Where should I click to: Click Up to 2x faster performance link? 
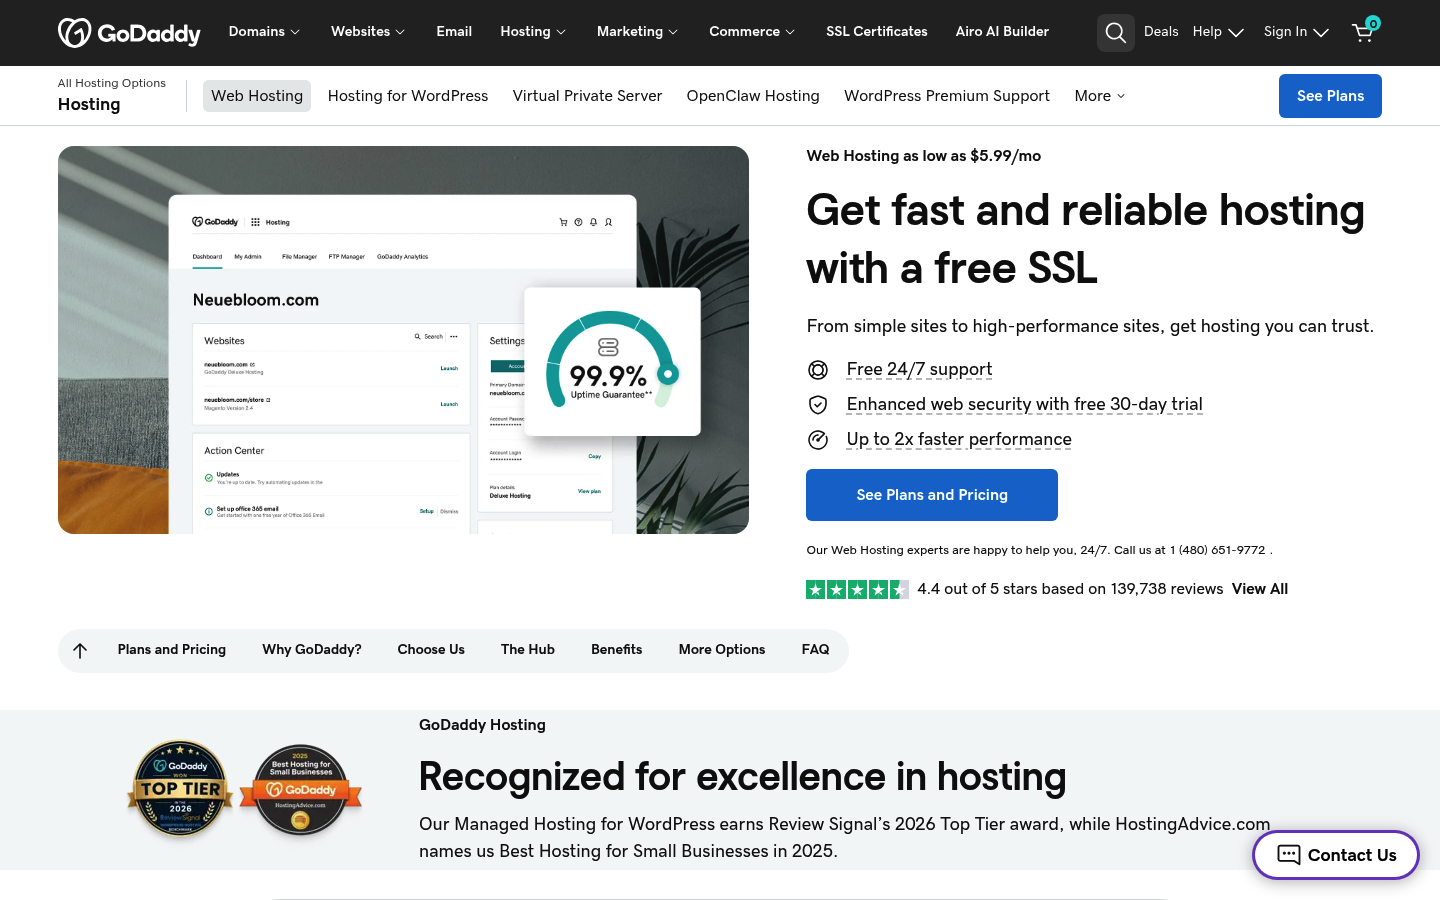959,439
